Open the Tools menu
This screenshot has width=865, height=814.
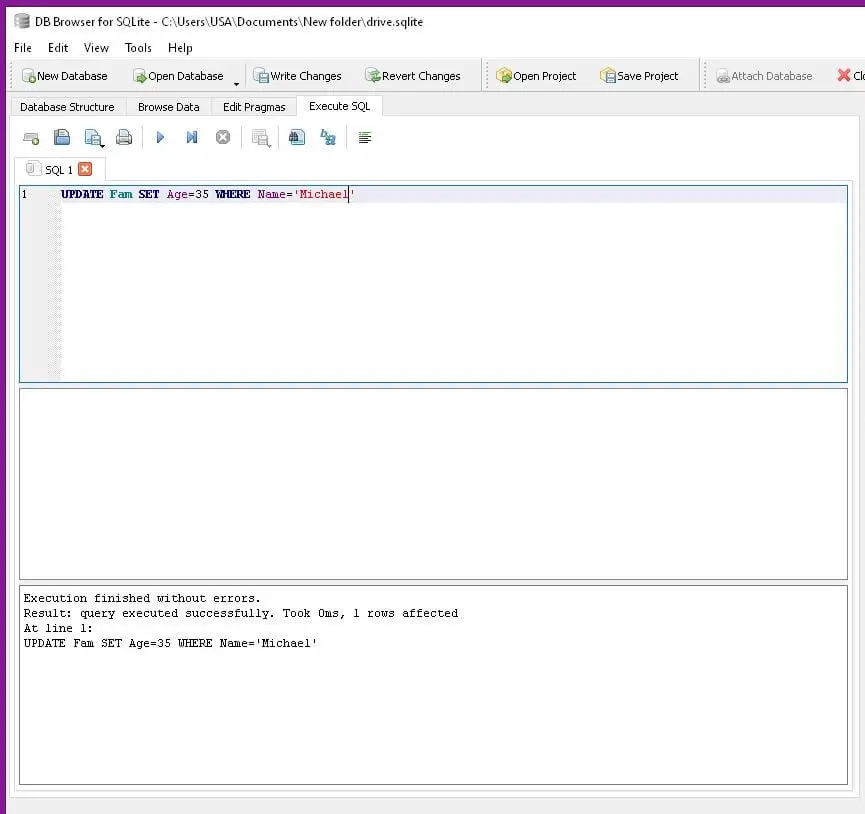point(138,48)
